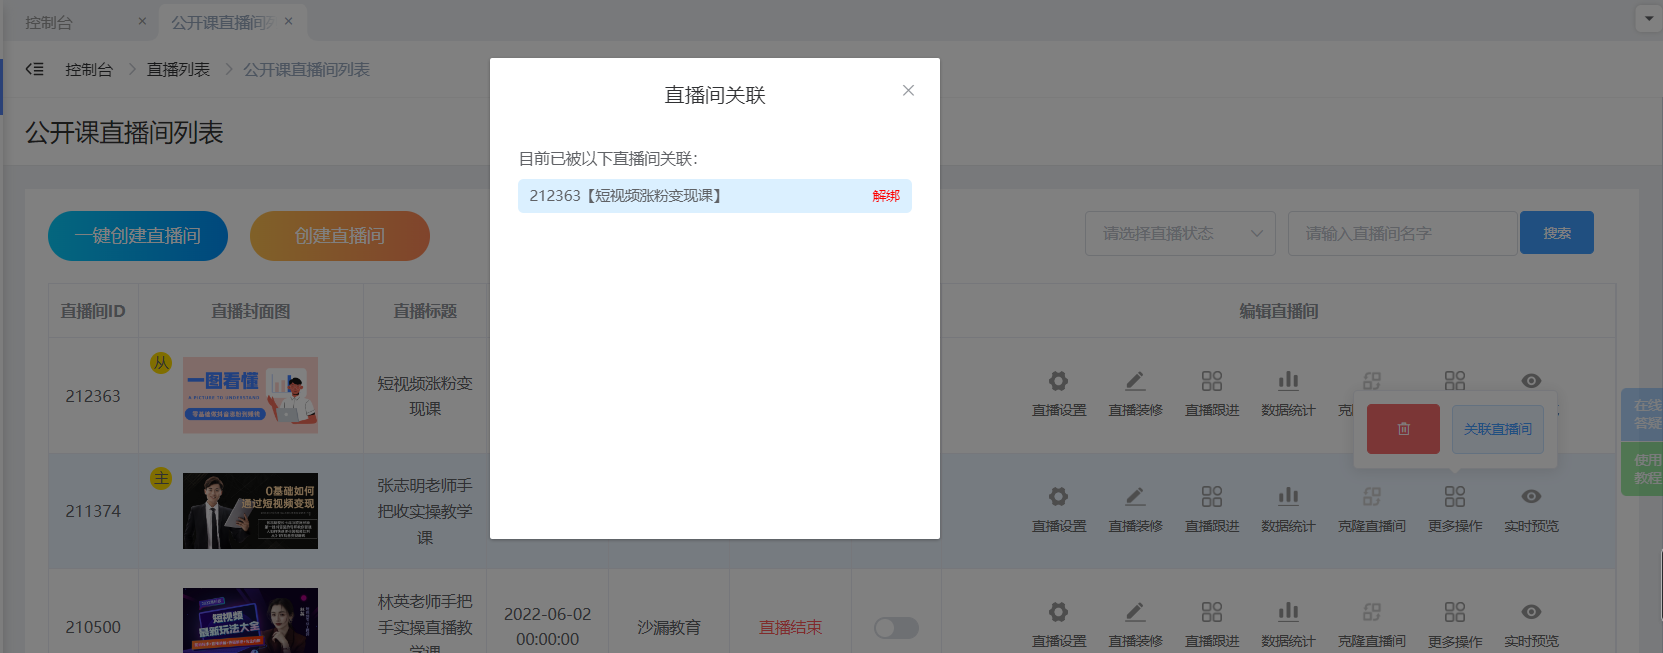Image resolution: width=1663 pixels, height=653 pixels.
Task: Open 数据统计 chart icon for room 212363
Action: pyautogui.click(x=1288, y=381)
